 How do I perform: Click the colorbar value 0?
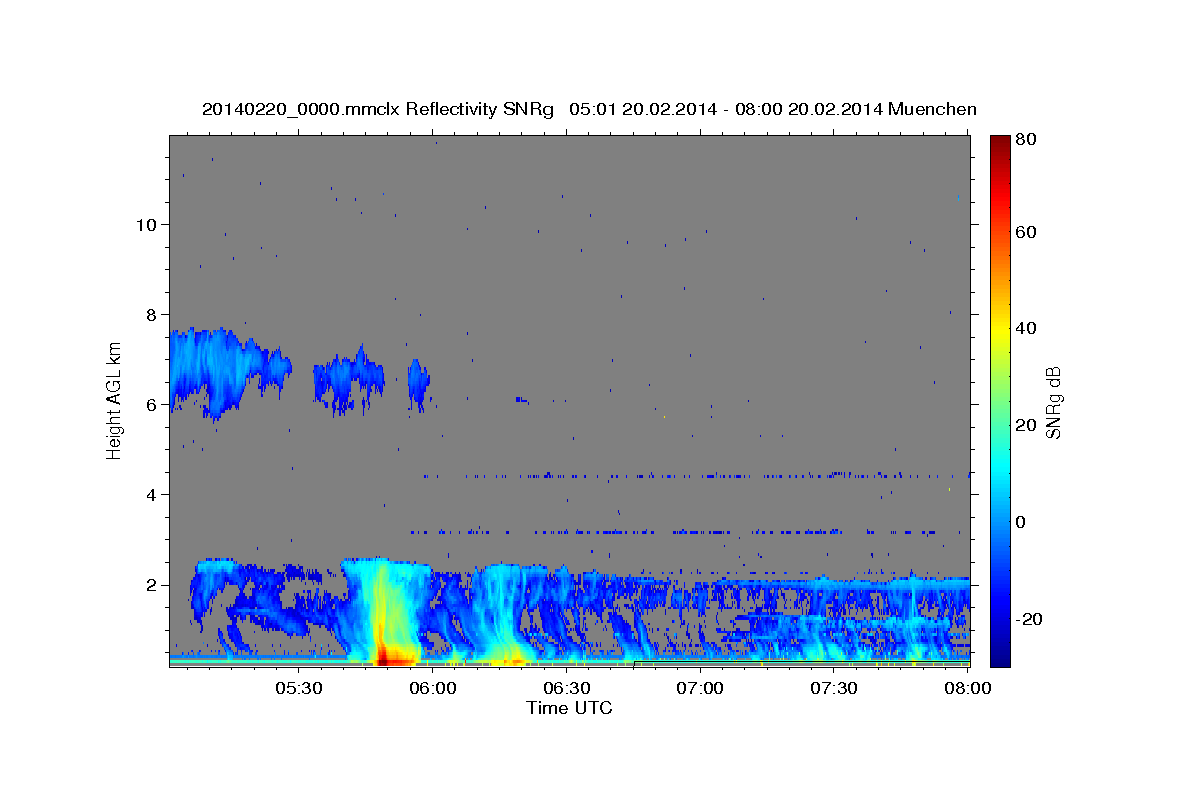pos(1020,522)
